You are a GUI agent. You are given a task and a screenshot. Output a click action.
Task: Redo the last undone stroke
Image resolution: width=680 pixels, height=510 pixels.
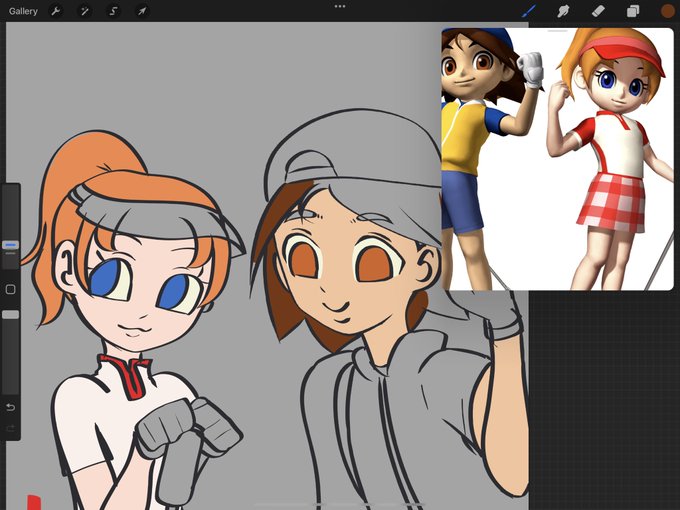(10, 428)
